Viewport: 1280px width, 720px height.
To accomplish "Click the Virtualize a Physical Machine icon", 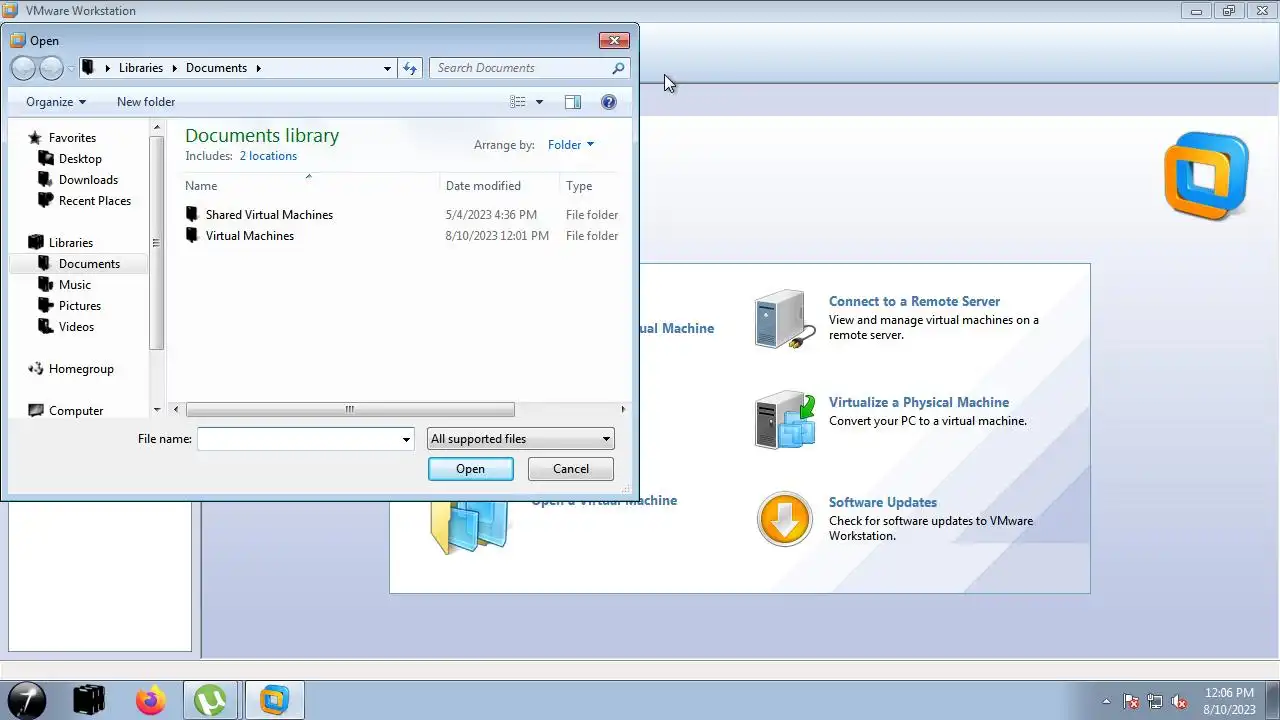I will (785, 419).
